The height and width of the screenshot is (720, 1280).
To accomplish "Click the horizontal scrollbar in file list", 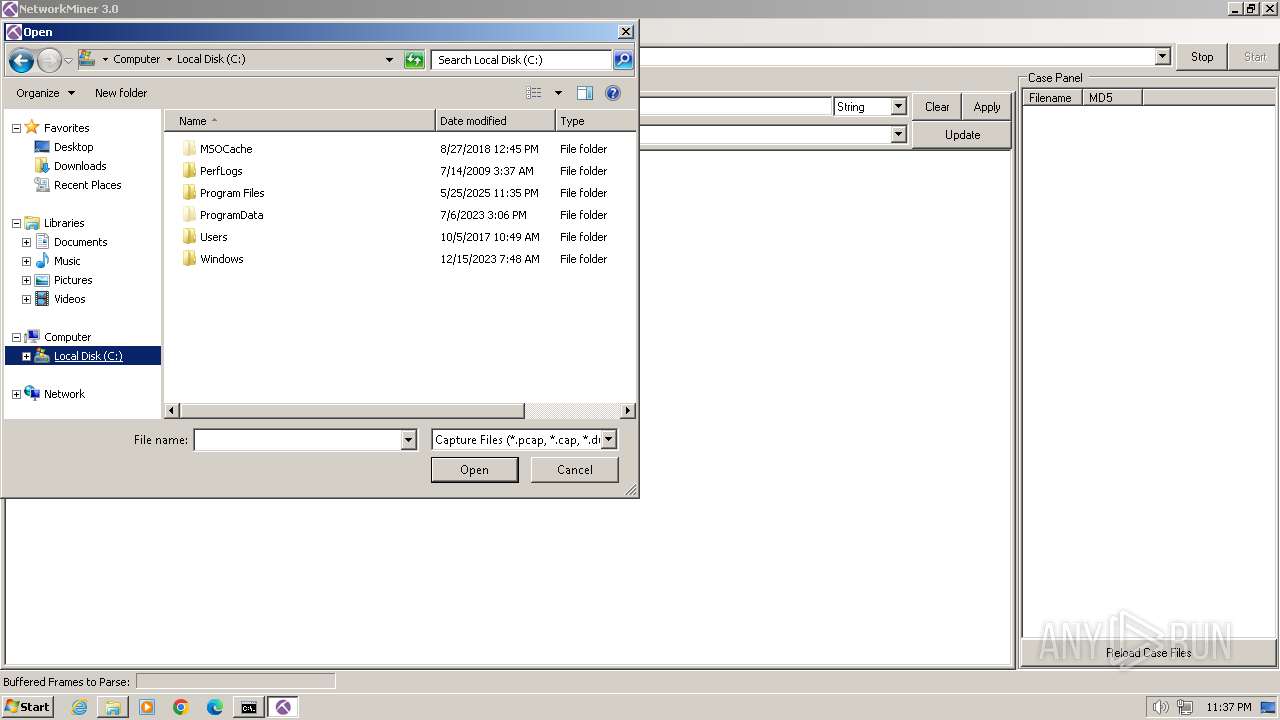I will [x=352, y=411].
